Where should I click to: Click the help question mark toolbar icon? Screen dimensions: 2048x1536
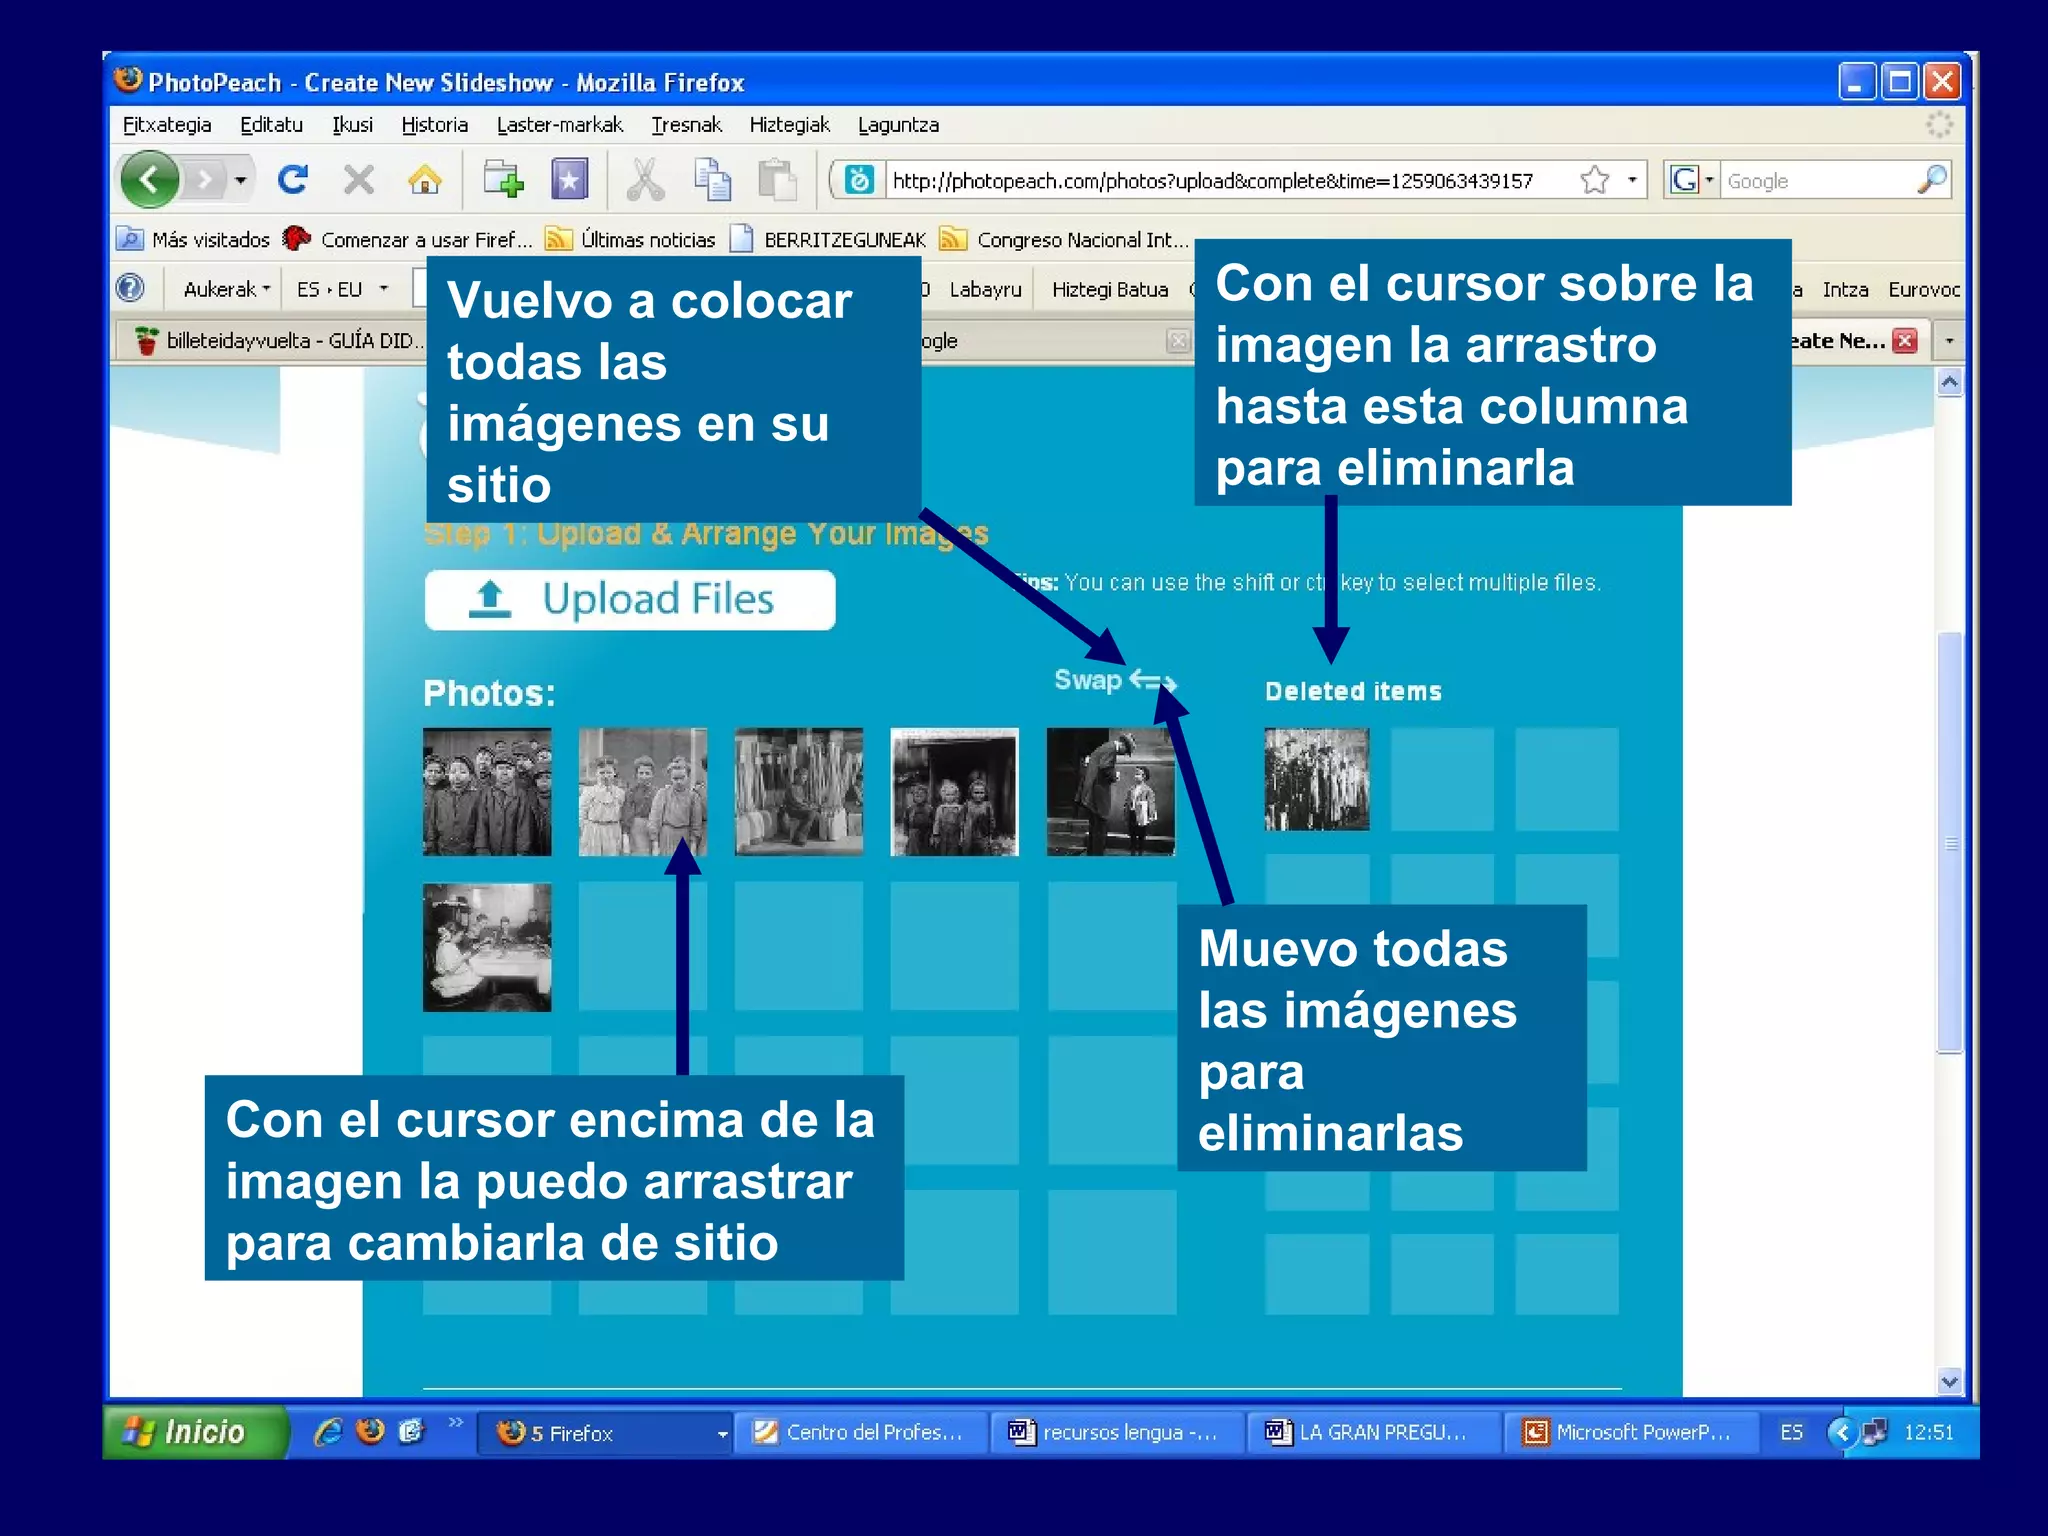click(131, 289)
